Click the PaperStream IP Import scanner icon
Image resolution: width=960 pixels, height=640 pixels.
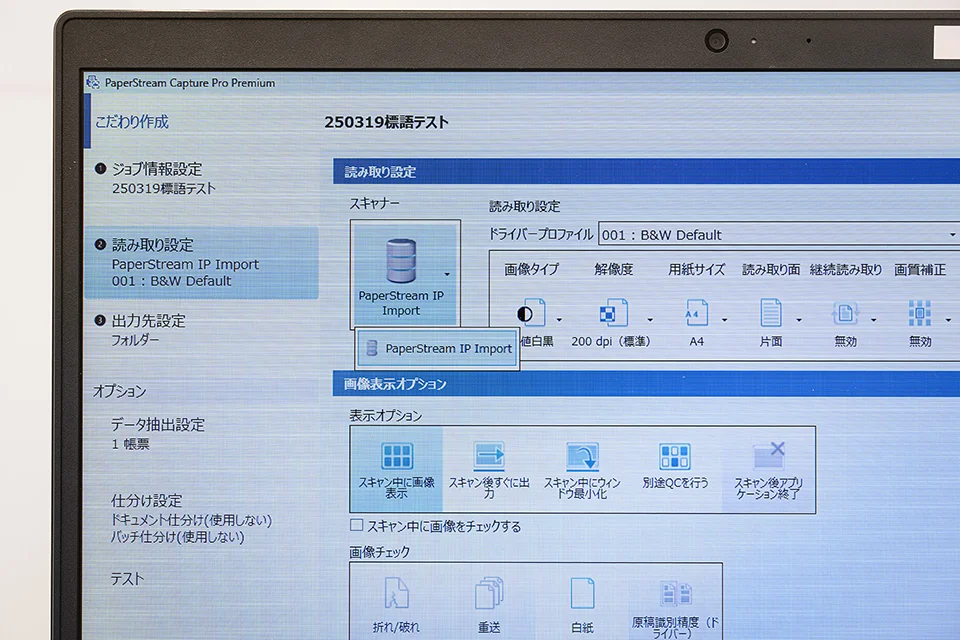pos(401,262)
